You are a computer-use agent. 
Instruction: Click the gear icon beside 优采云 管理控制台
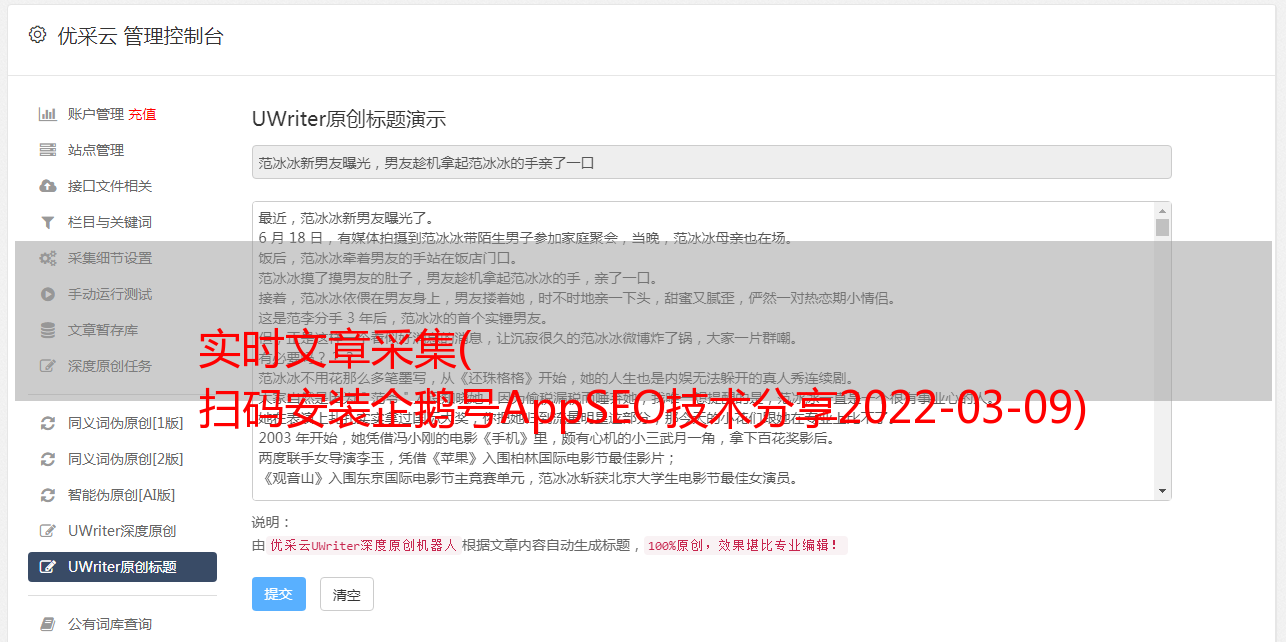(37, 35)
